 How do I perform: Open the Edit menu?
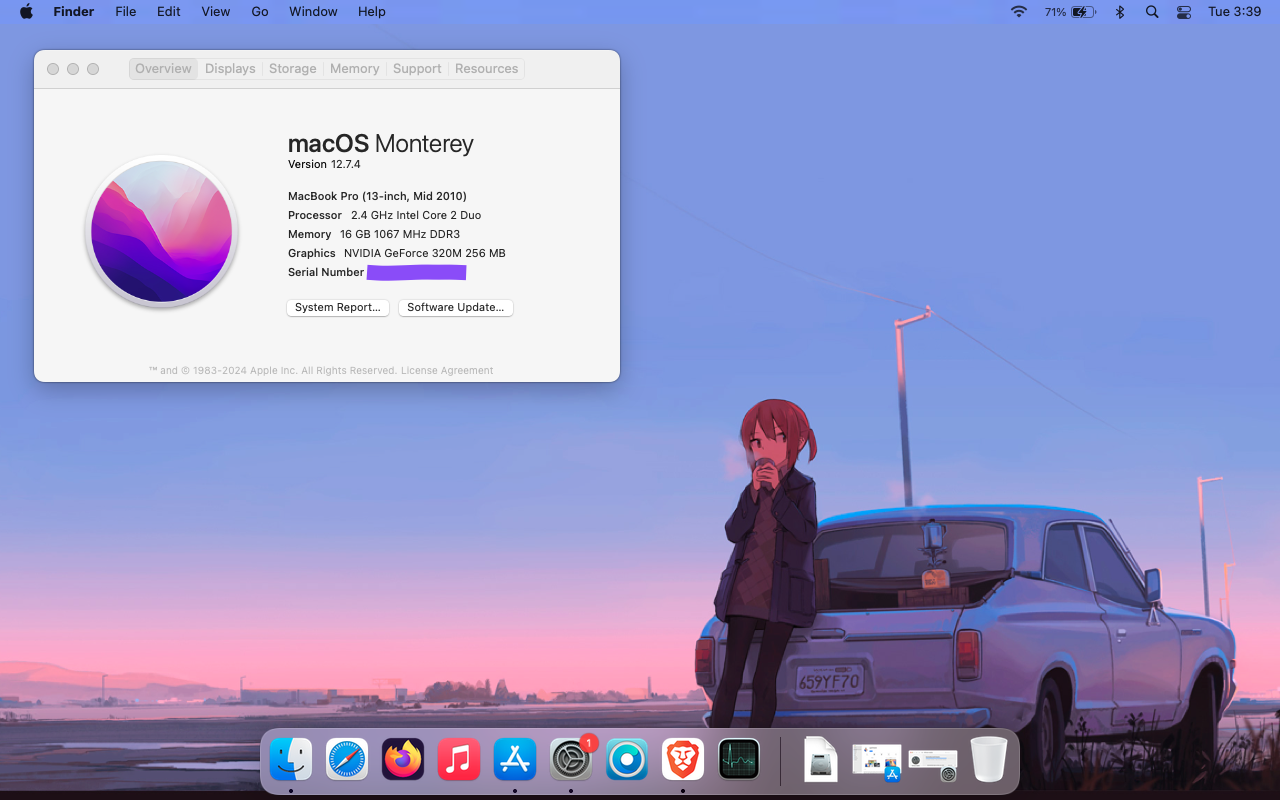(x=169, y=12)
